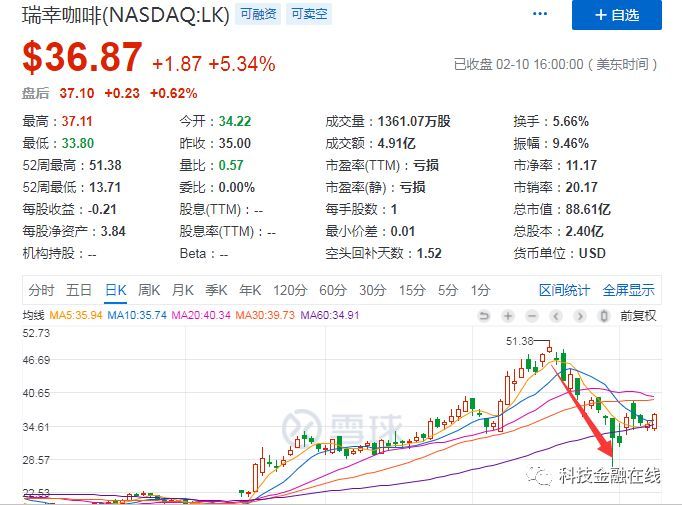
Task: Switch to the 五日 tab
Action: (79, 290)
